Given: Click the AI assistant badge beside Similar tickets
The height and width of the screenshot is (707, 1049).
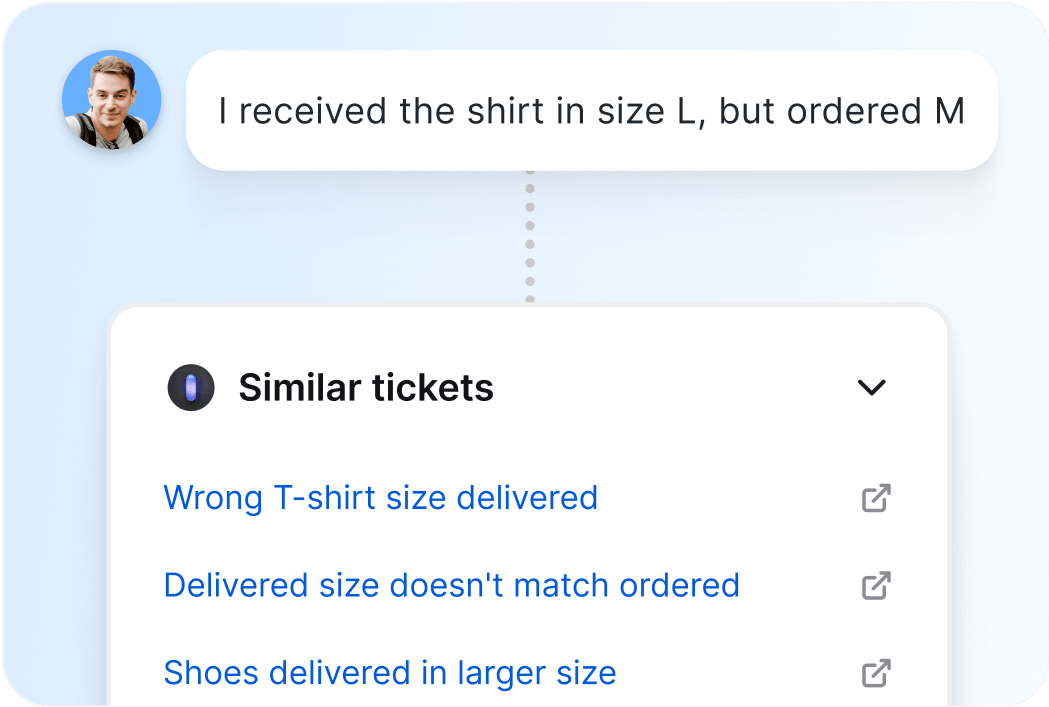Looking at the screenshot, I should [191, 387].
